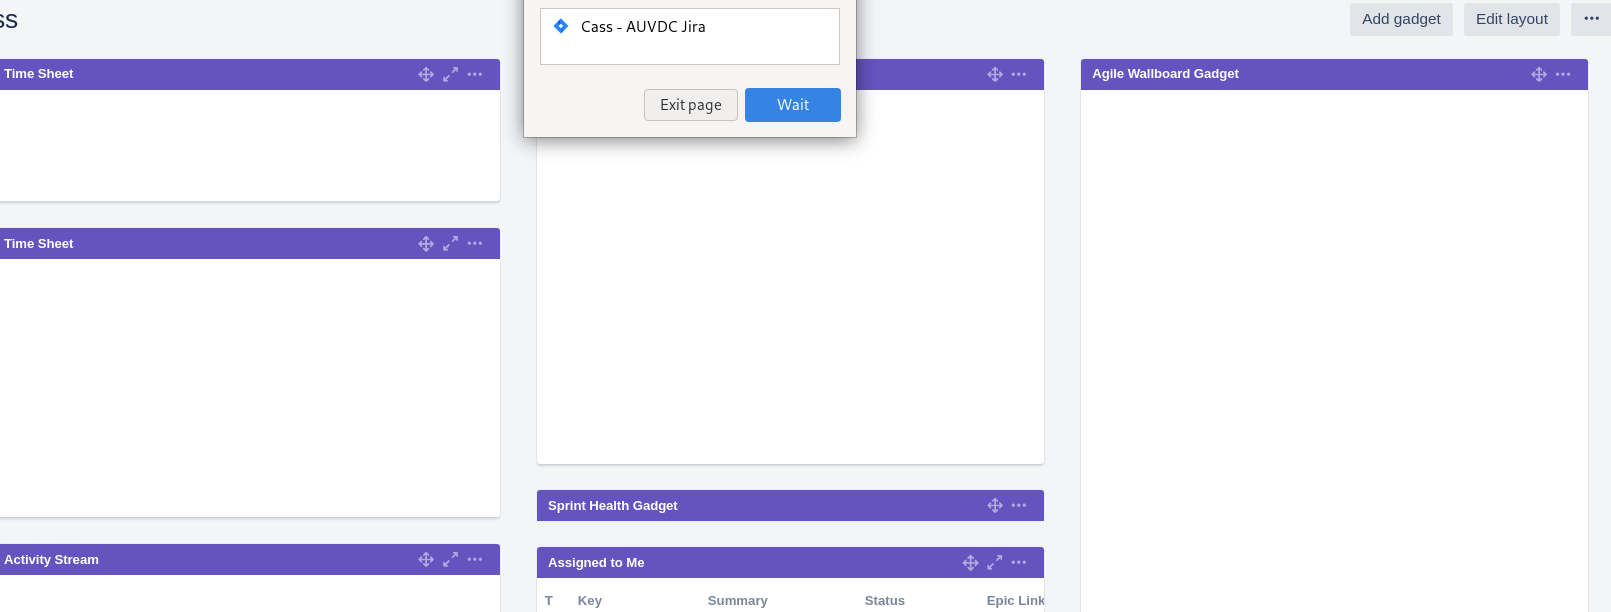This screenshot has height=612, width=1611.
Task: Open Assigned to Me gadget options menu
Action: [x=1019, y=563]
